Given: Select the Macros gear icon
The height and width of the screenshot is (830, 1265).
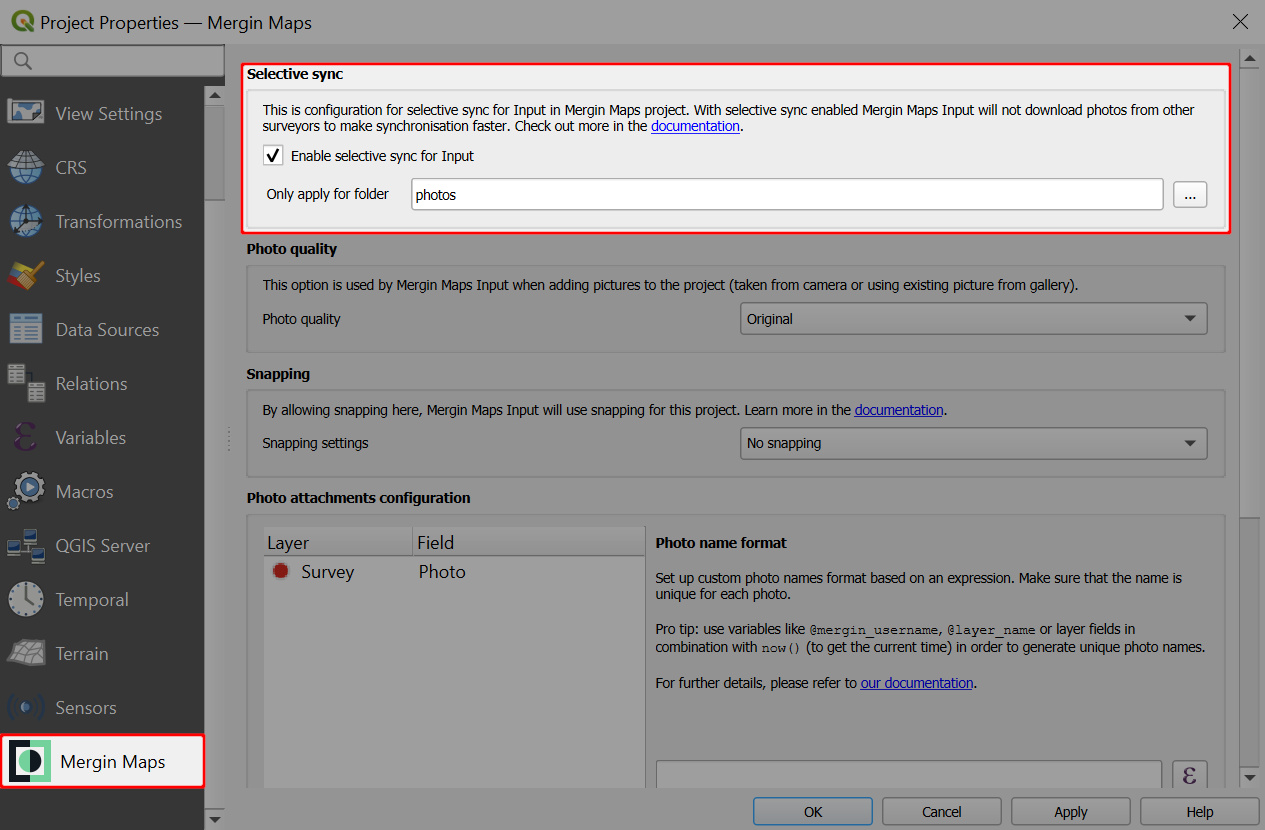Looking at the screenshot, I should [x=26, y=491].
